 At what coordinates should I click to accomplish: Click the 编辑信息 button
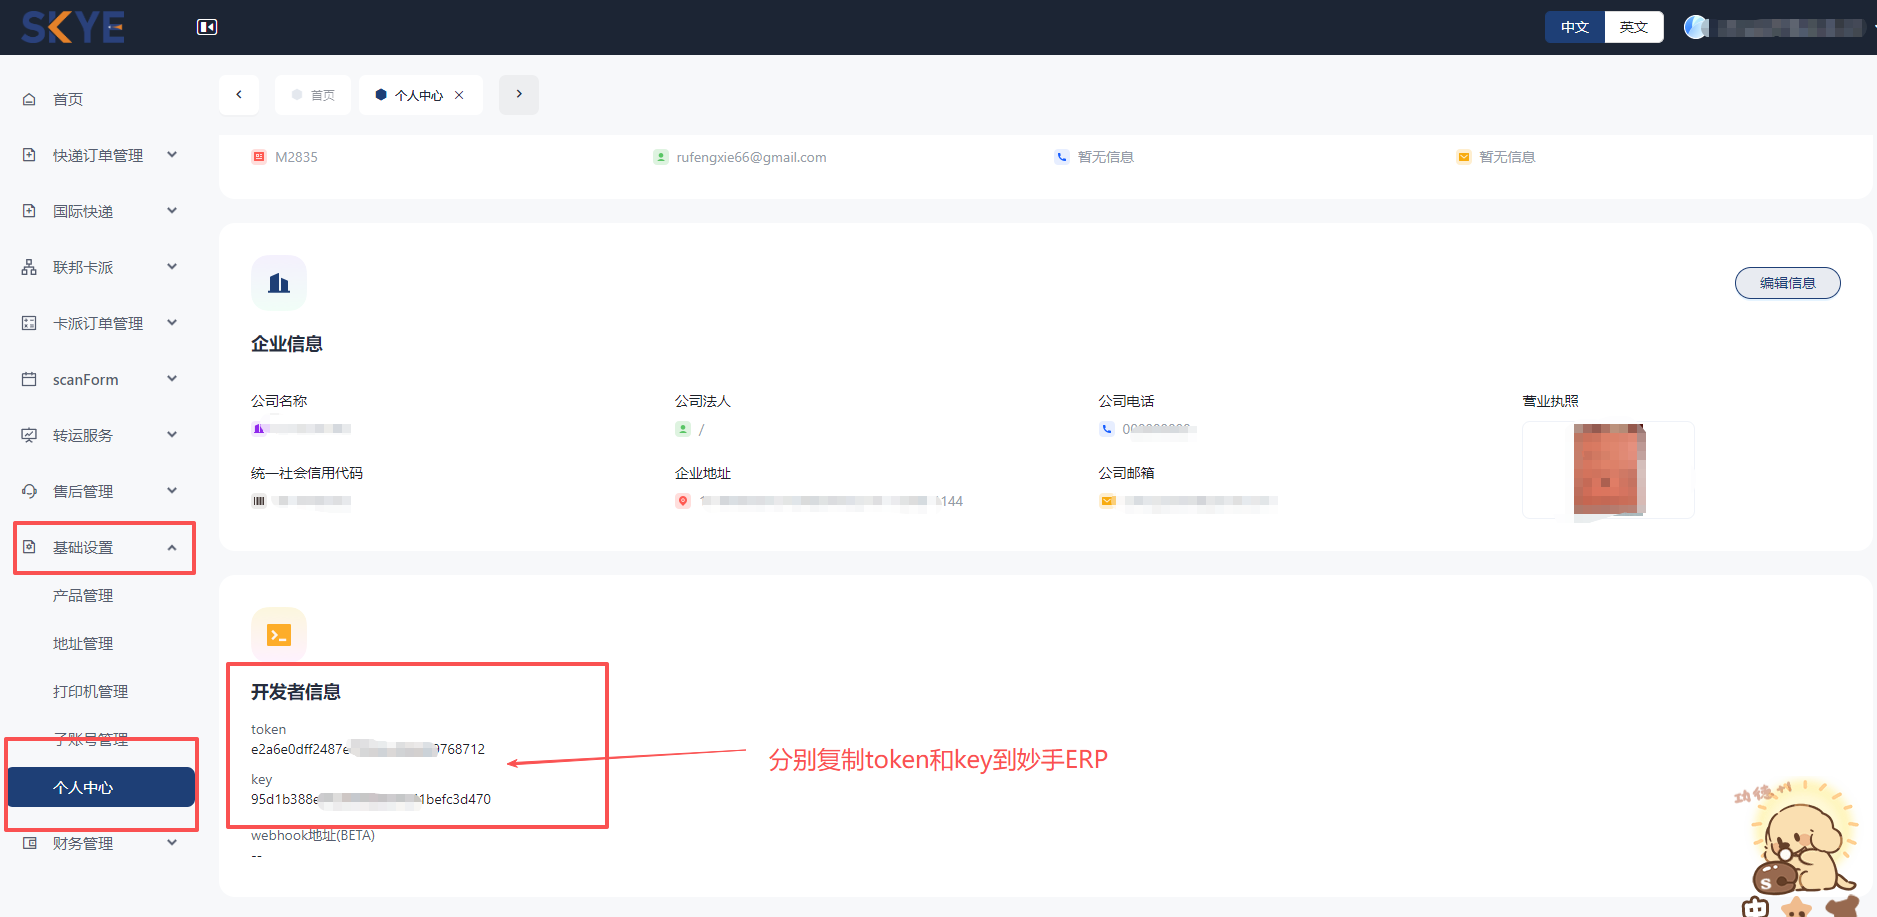1787,282
